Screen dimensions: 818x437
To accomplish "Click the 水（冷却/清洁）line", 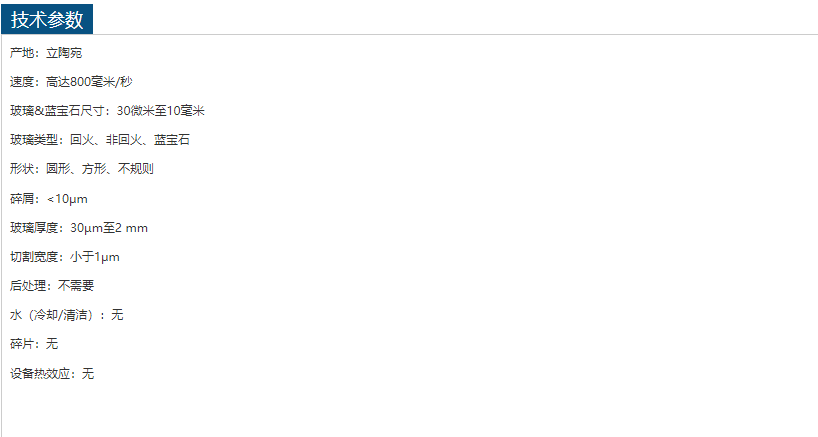I will coord(67,315).
